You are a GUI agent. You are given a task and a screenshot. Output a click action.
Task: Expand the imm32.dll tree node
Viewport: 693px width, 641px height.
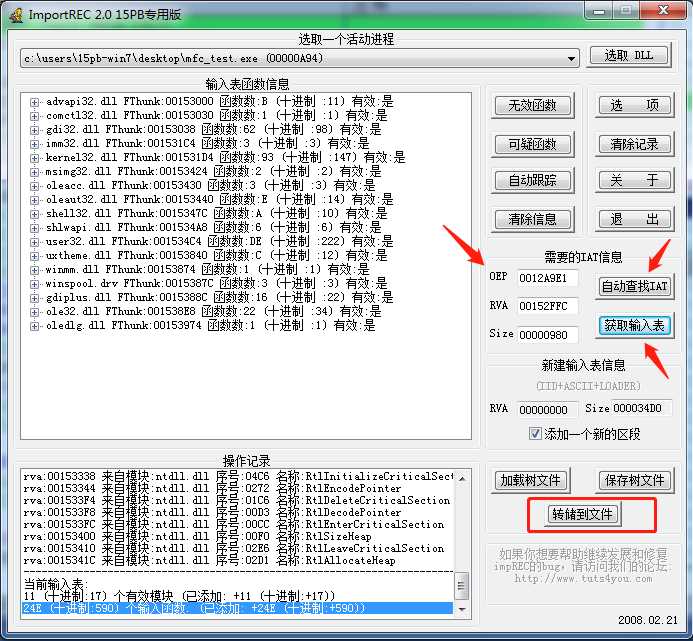click(x=34, y=144)
